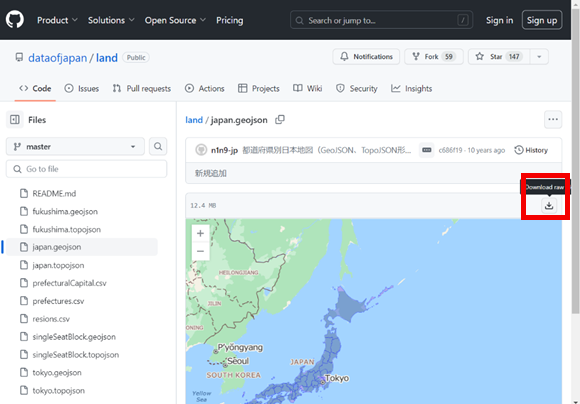Viewport: 580px width, 404px height.
Task: Open the Pricing page
Action: [230, 20]
